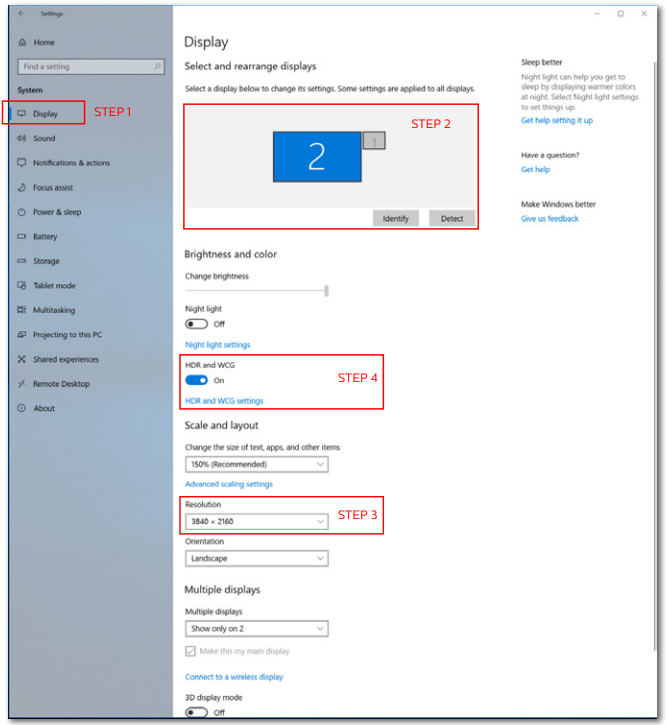The height and width of the screenshot is (725, 667).
Task: Click the About info circle icon
Action: point(22,408)
